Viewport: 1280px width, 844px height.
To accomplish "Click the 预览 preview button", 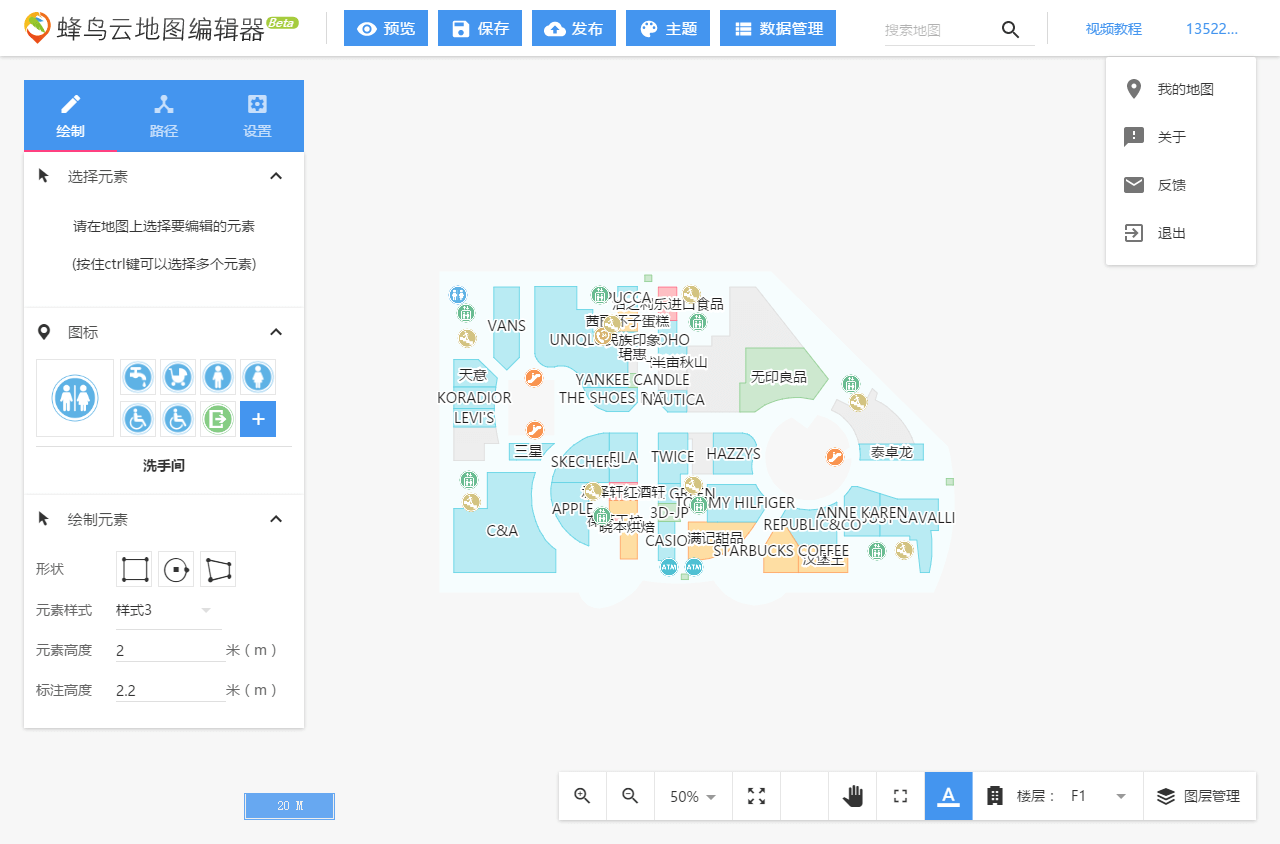I will [x=386, y=29].
